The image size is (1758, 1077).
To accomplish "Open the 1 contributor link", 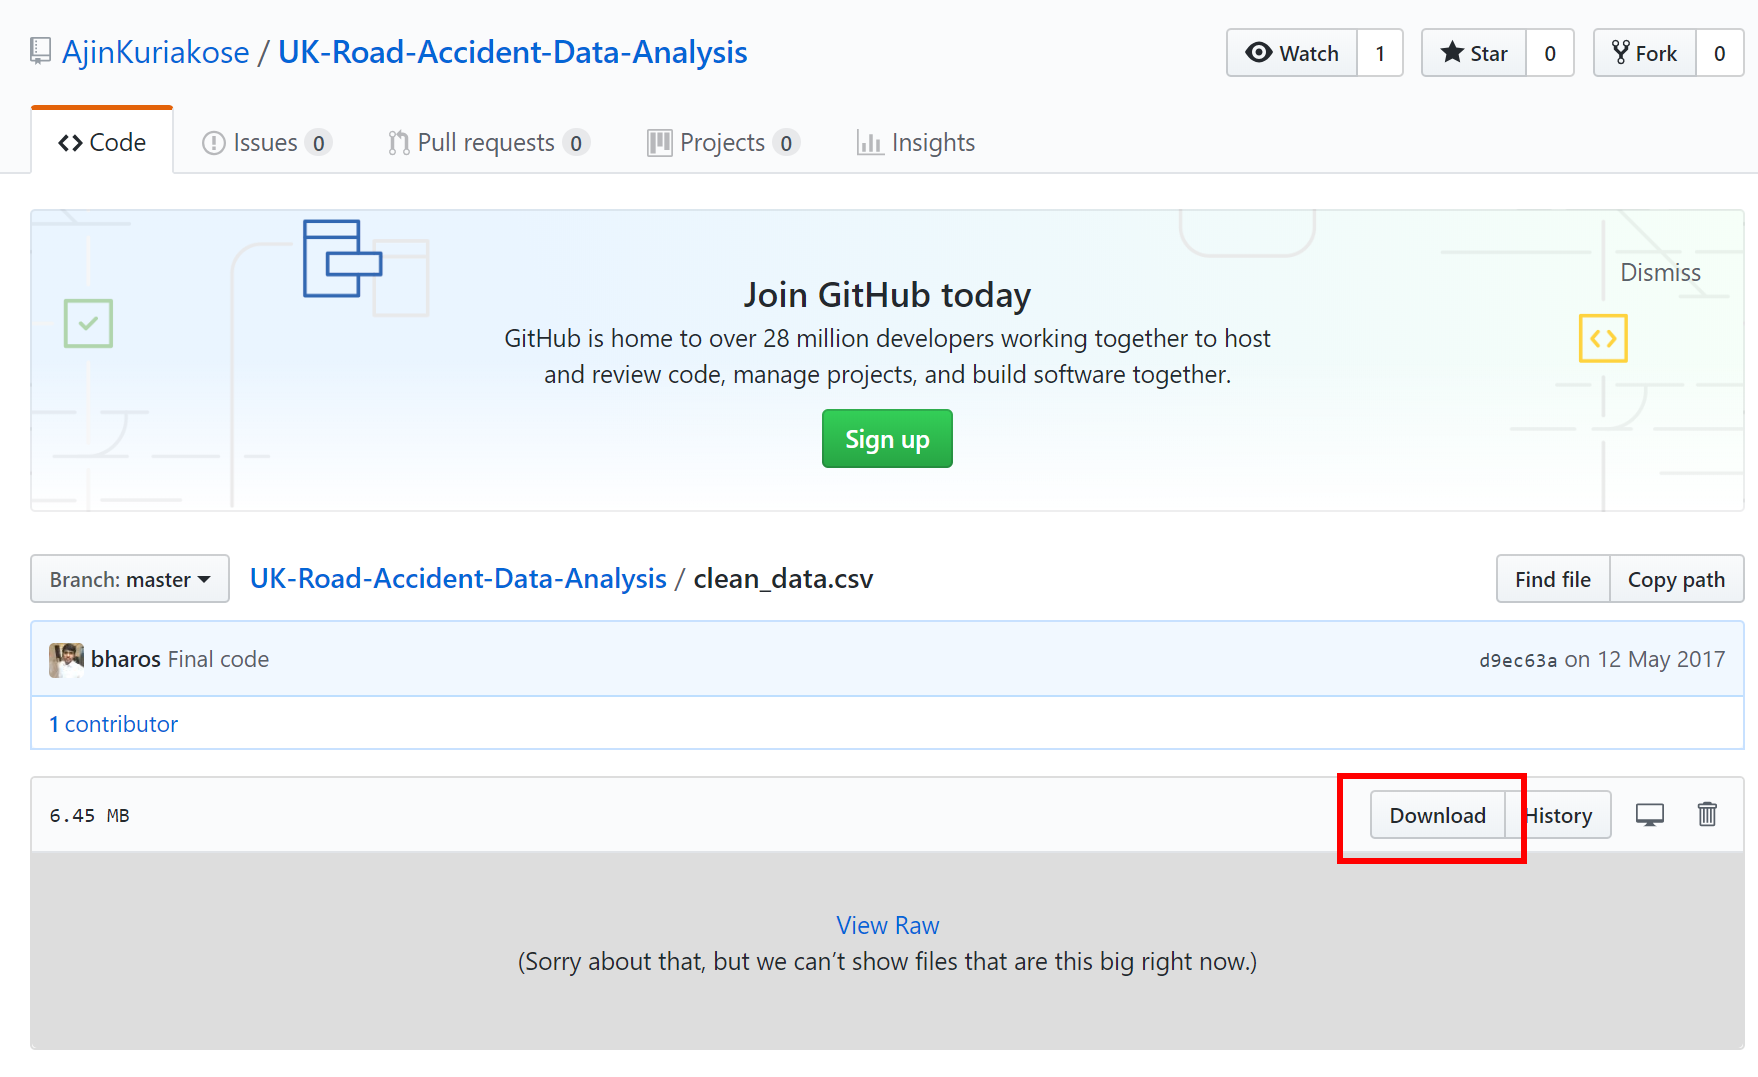I will [x=113, y=724].
